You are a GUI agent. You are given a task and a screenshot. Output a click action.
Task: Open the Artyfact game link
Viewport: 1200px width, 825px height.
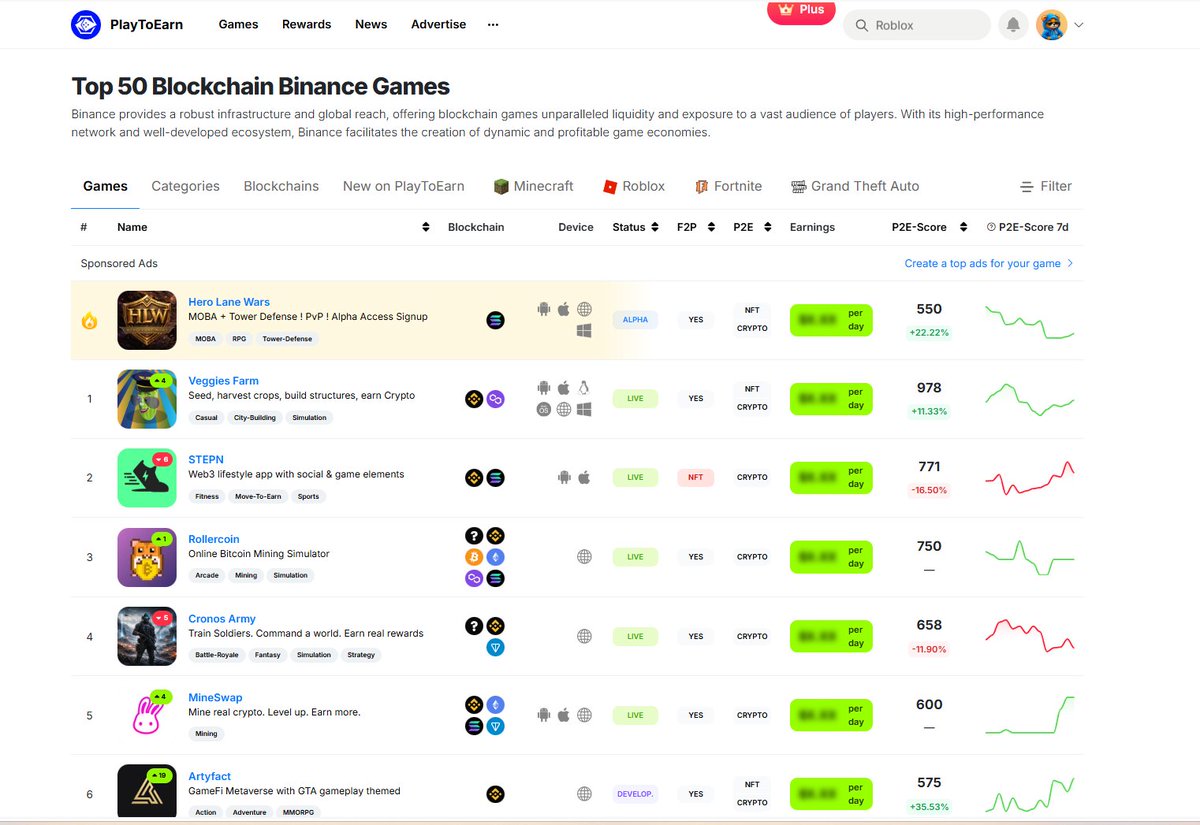tap(209, 776)
